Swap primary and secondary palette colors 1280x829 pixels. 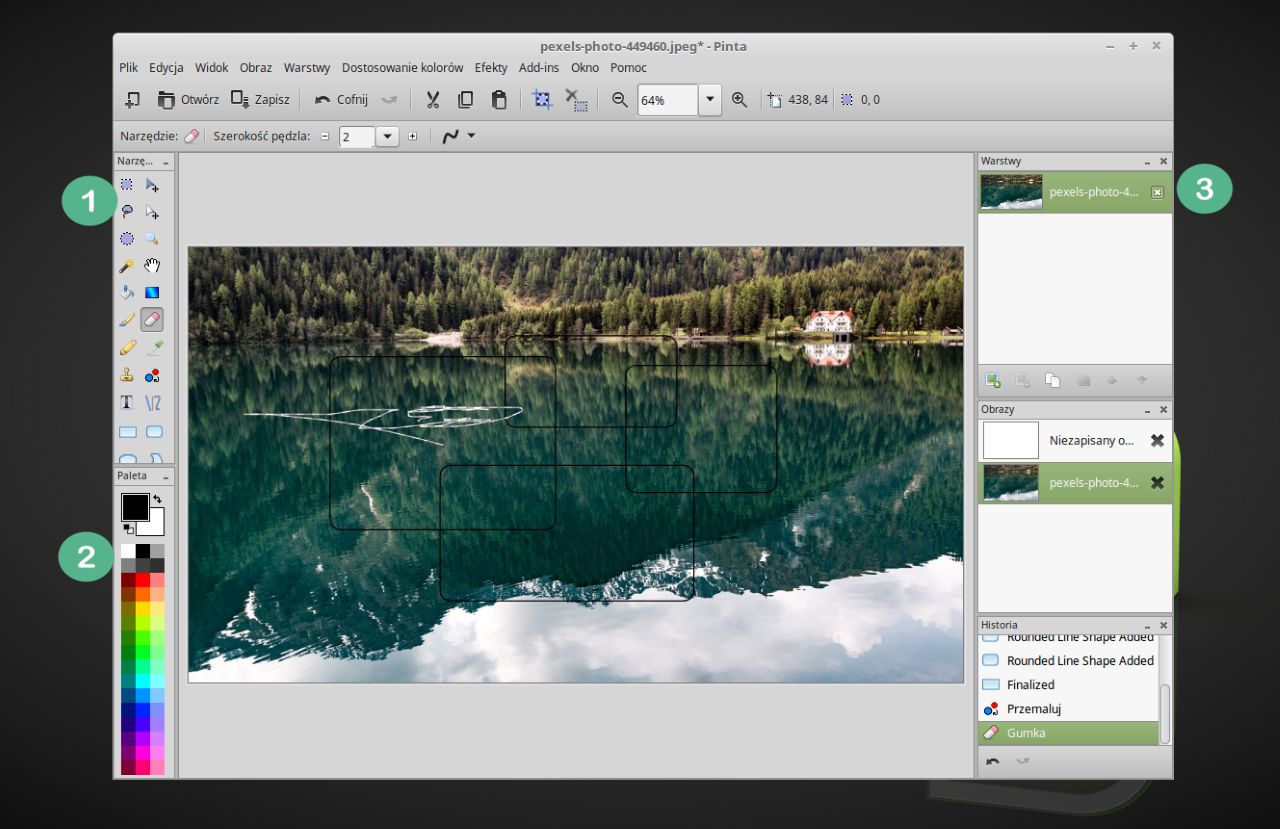(x=157, y=498)
